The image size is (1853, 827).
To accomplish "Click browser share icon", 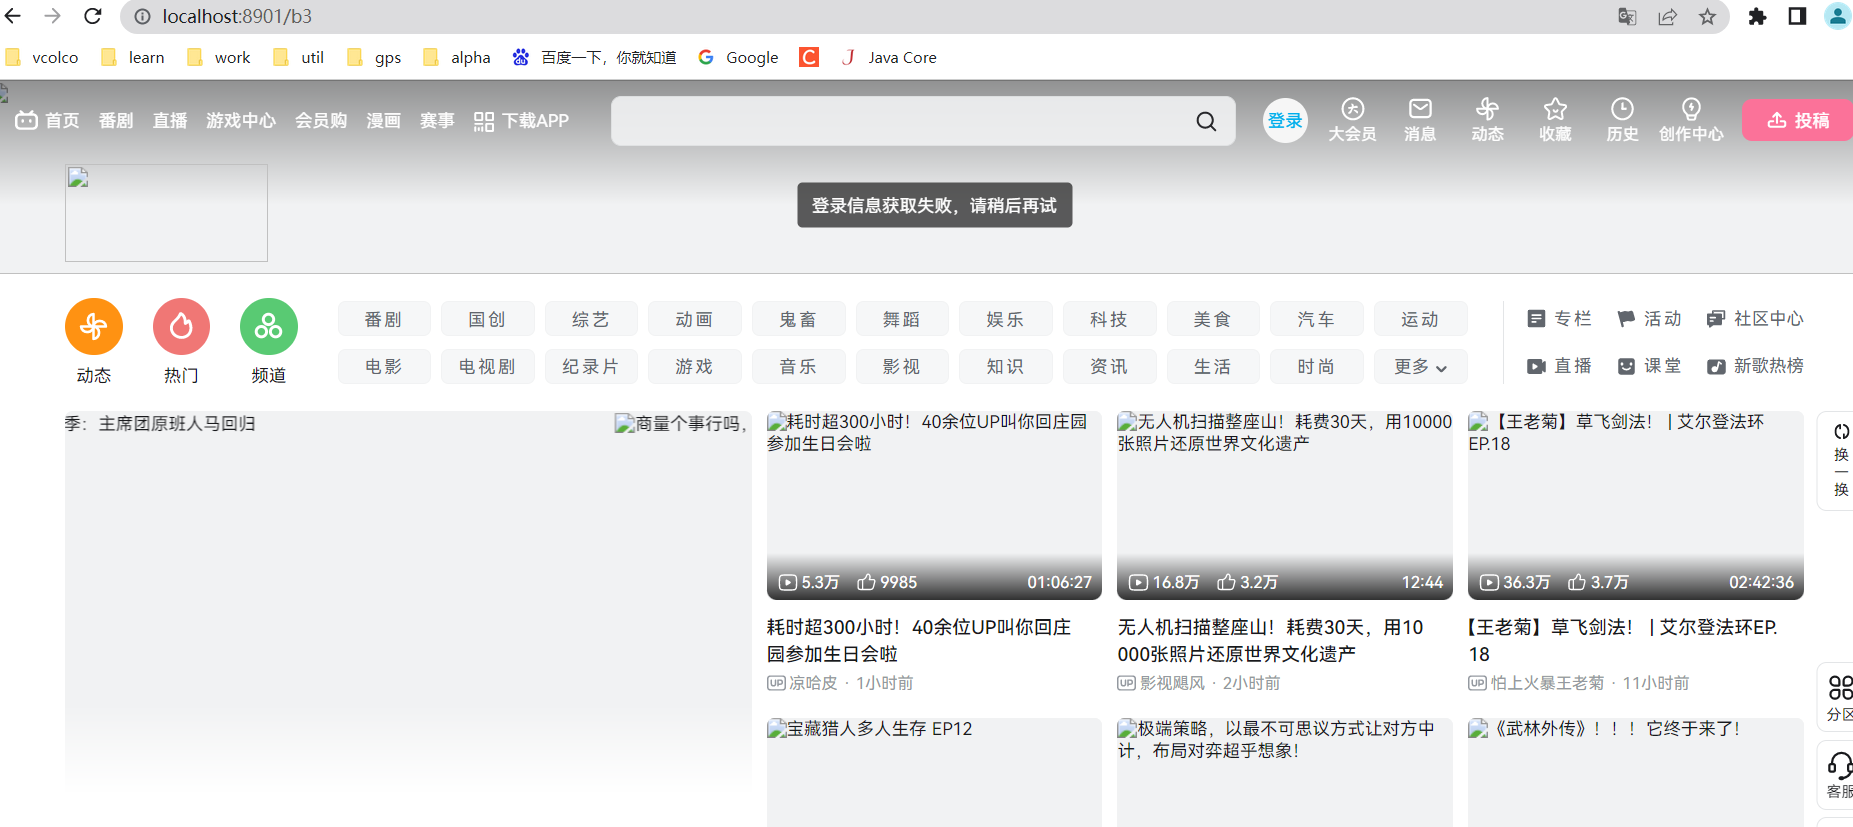I will click(x=1667, y=16).
